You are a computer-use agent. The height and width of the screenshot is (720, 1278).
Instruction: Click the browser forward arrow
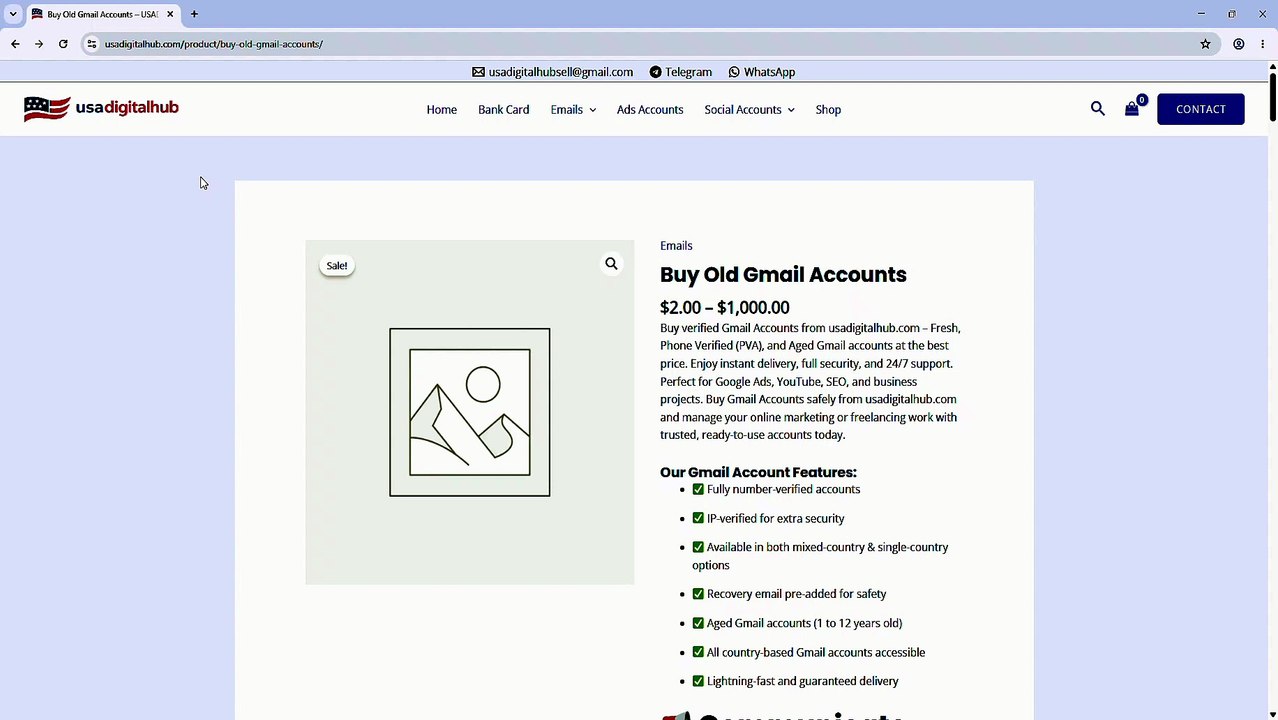coord(39,44)
